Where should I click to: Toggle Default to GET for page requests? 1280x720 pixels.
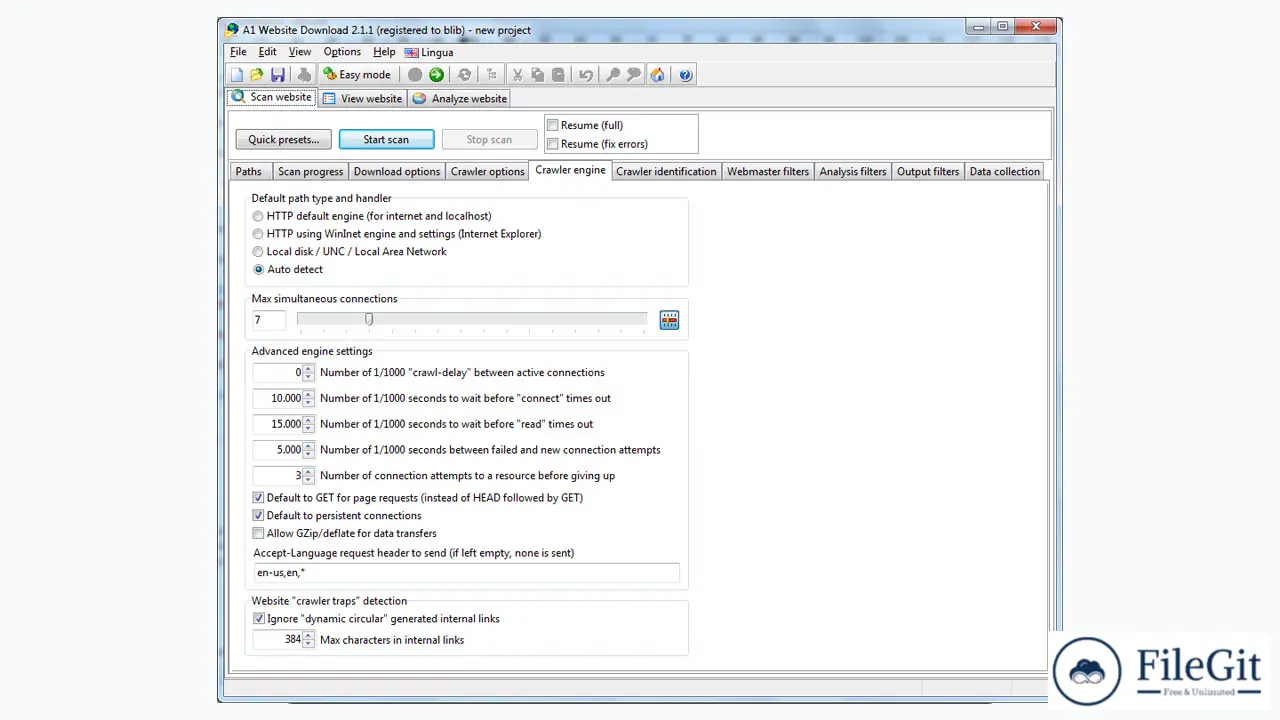(259, 498)
